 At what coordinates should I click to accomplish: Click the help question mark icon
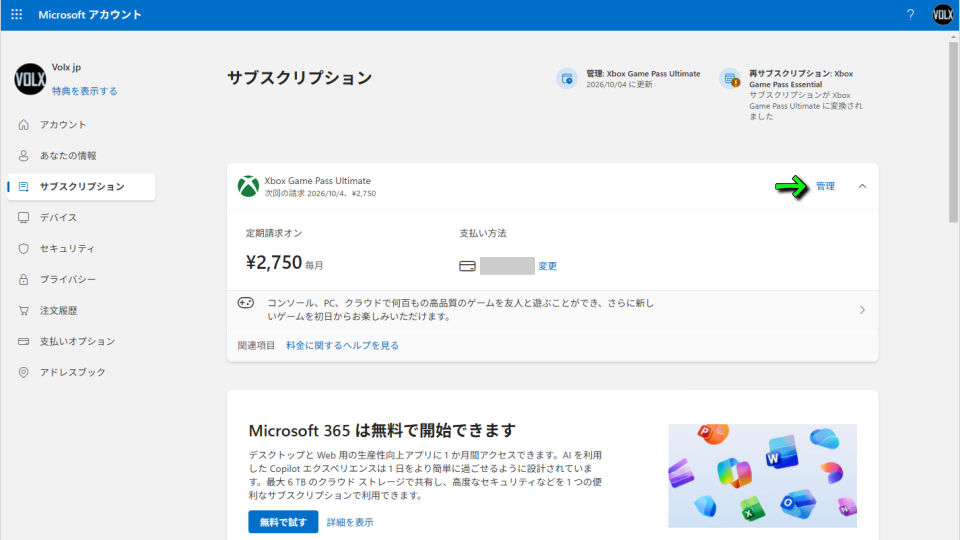[910, 15]
